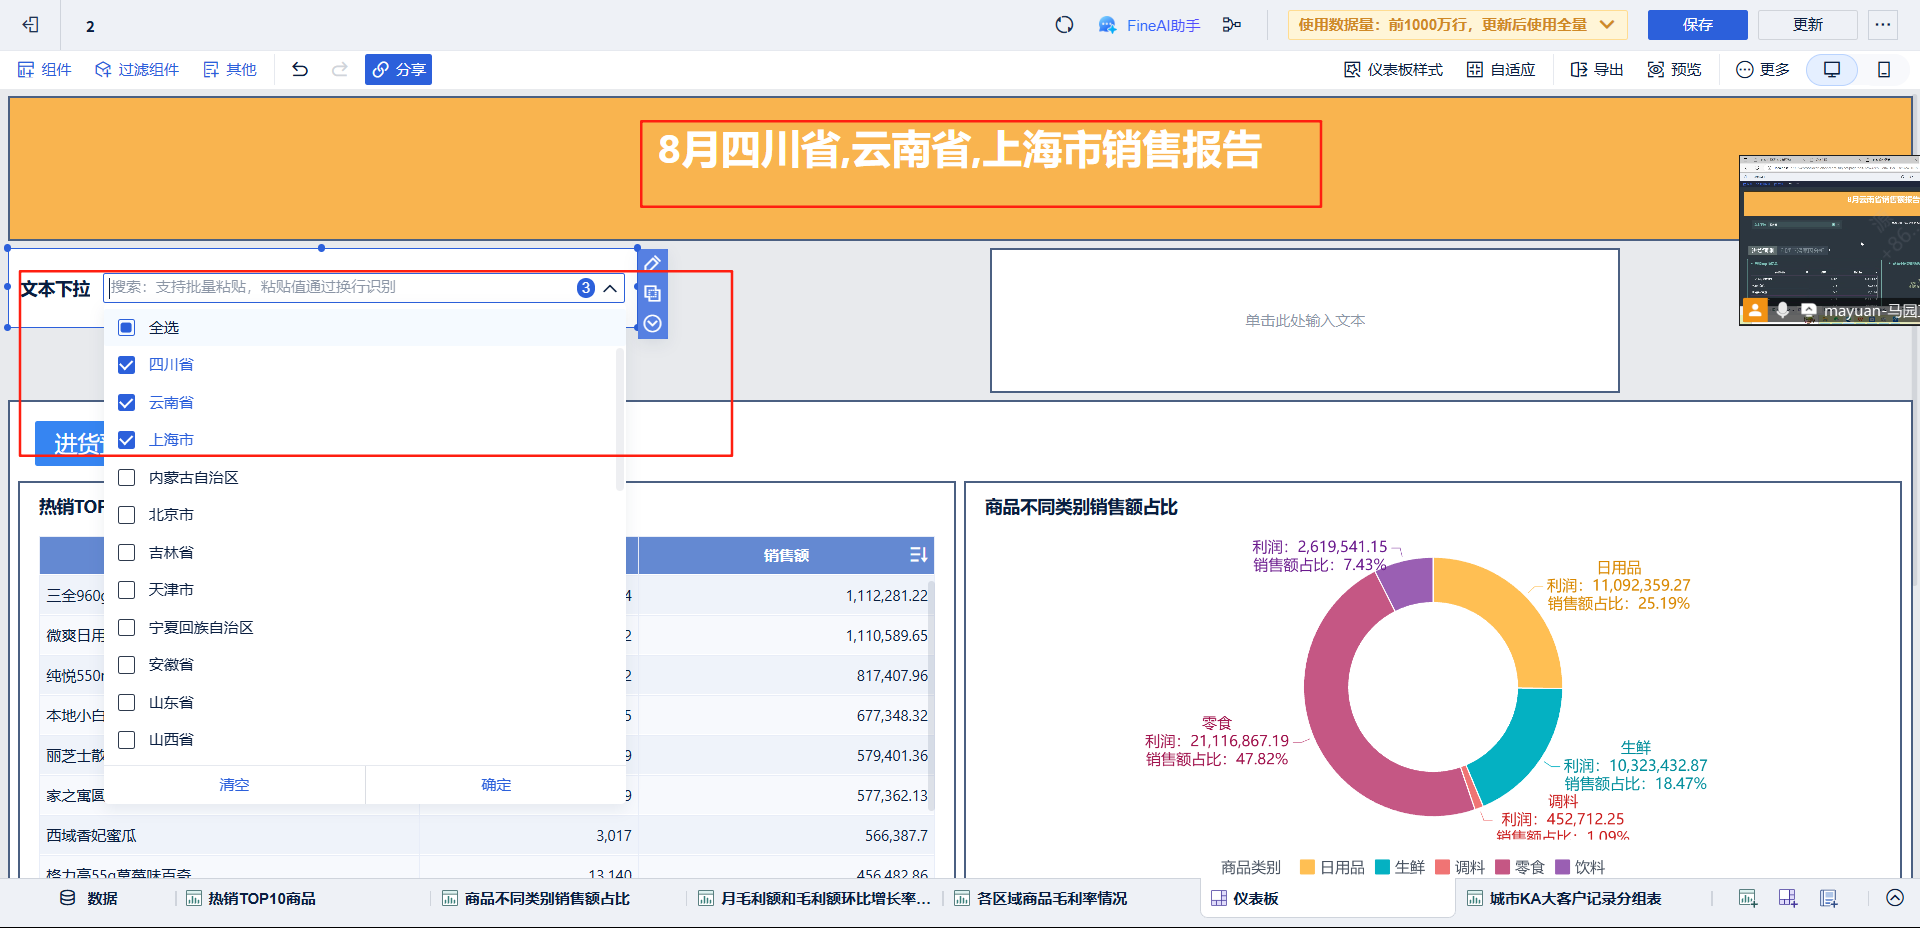Click the undo arrow icon
The height and width of the screenshot is (928, 1920).
click(x=300, y=69)
